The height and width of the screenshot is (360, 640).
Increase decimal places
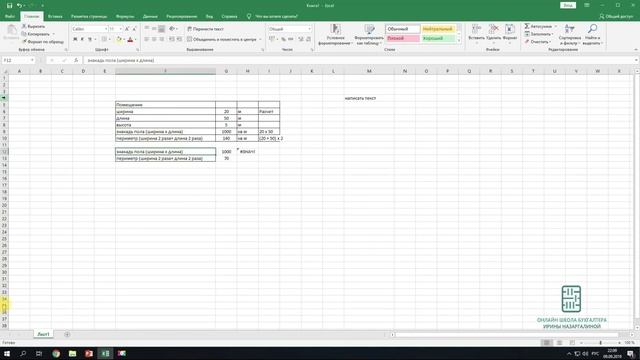tap(301, 39)
